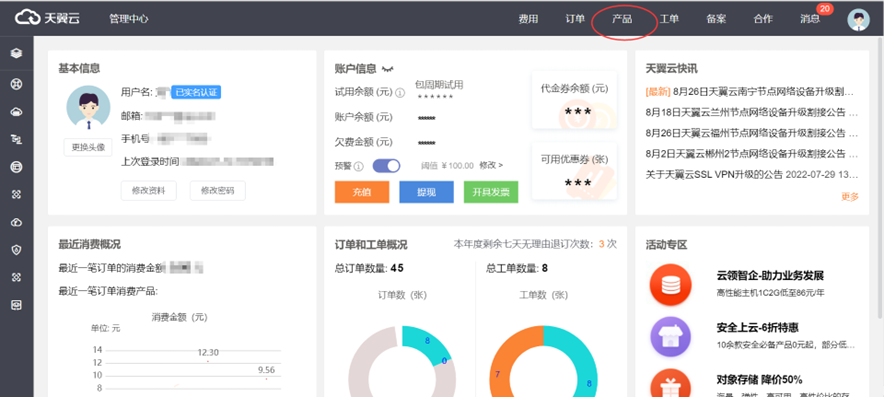Screen dimensions: 884x397
Task: Open the 产品 menu
Action: point(622,19)
